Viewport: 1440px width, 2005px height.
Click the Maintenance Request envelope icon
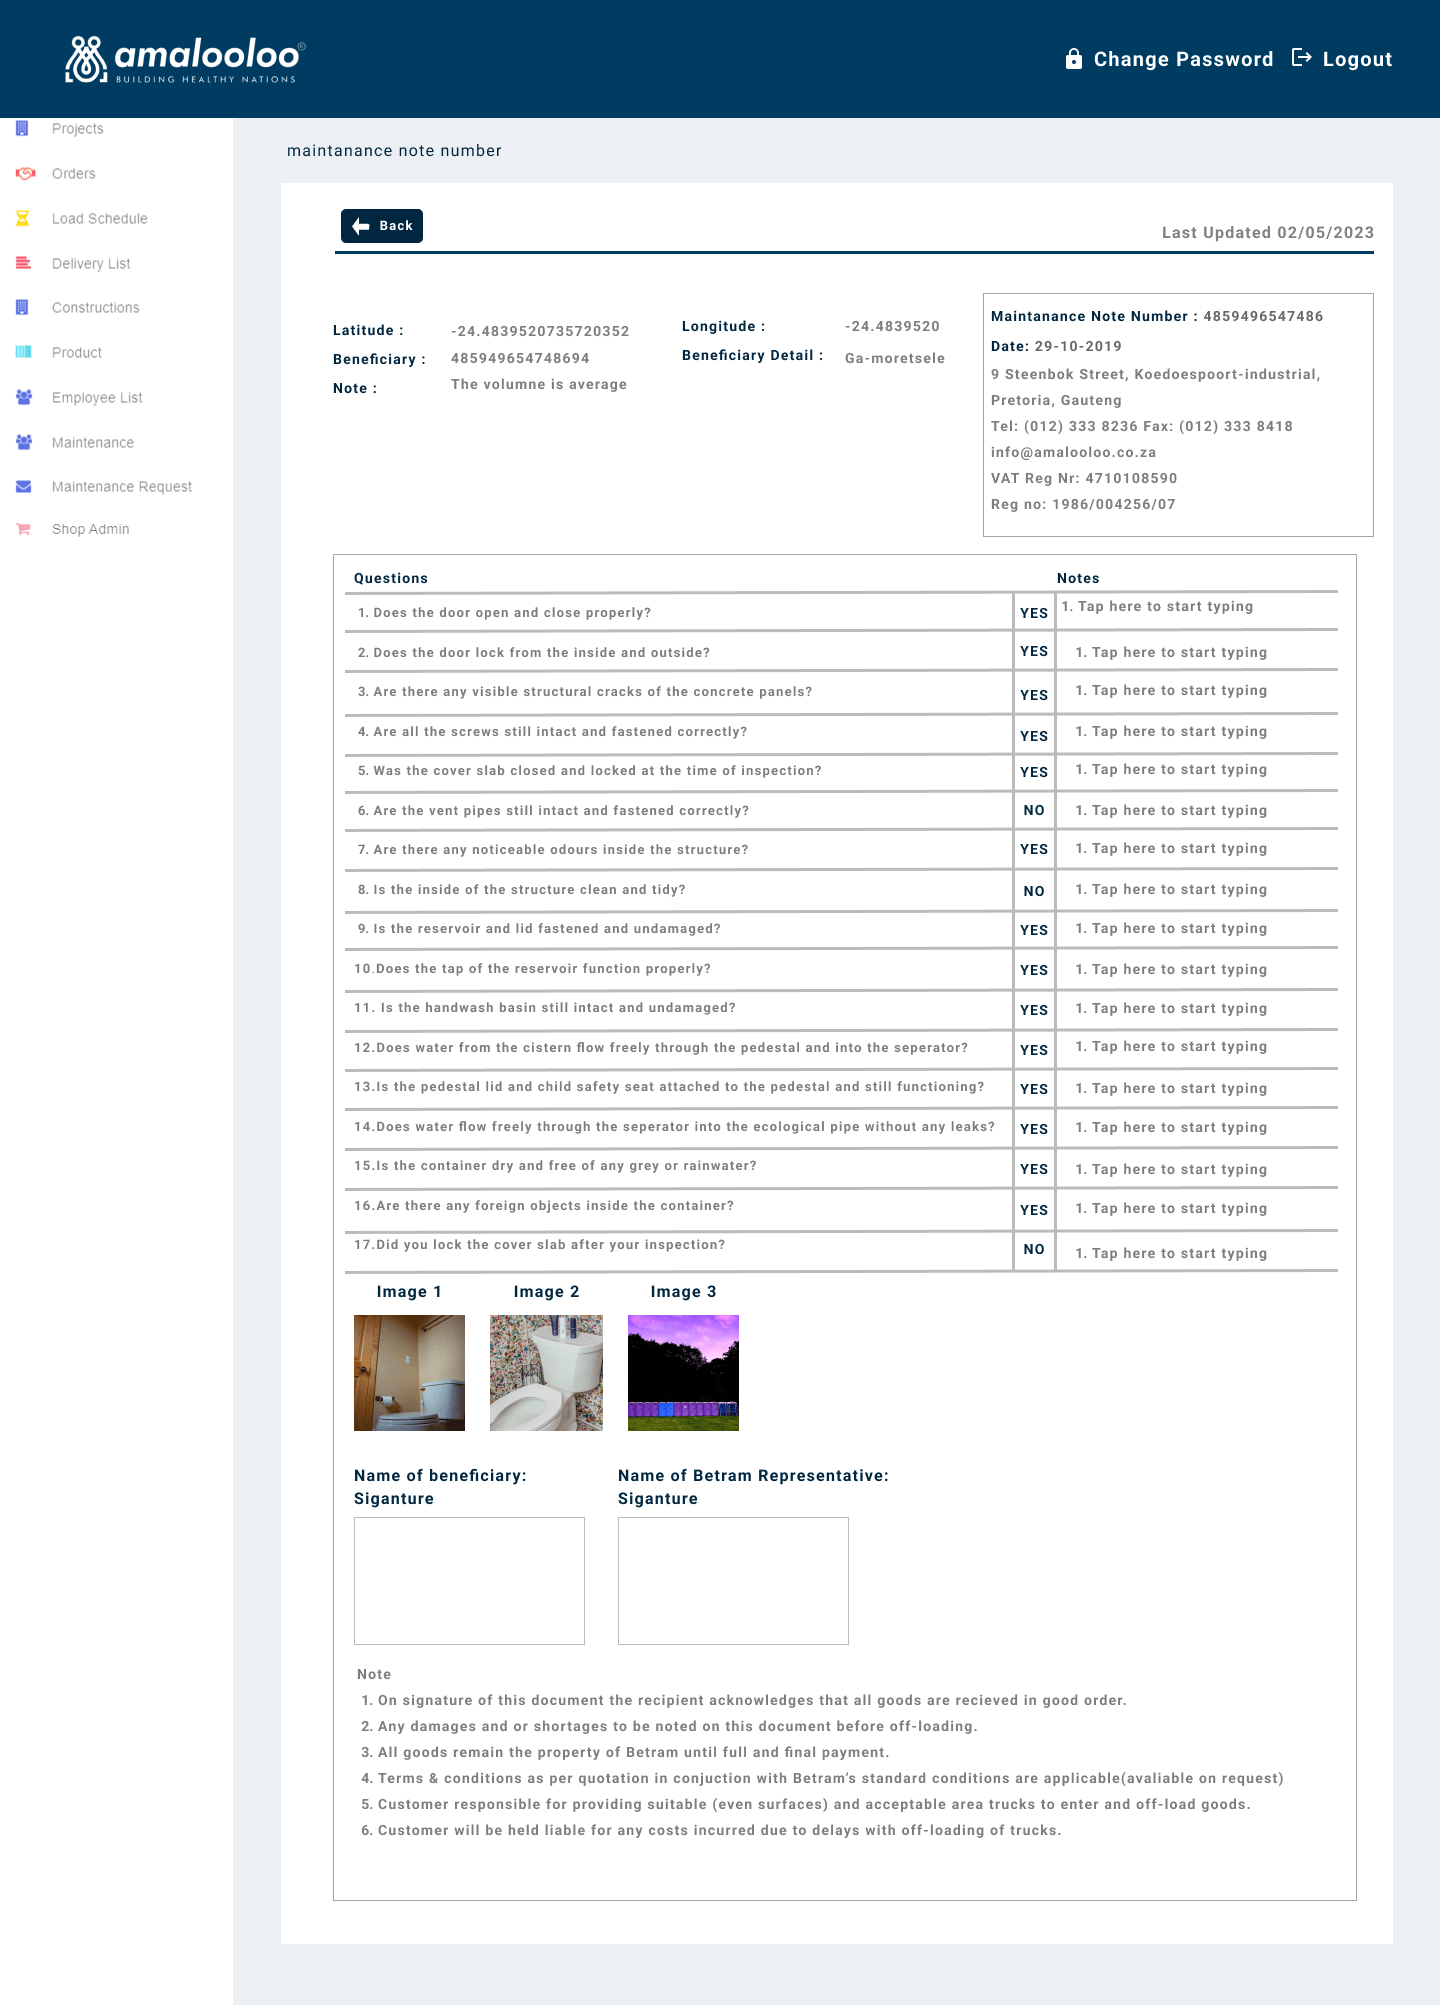coord(23,487)
